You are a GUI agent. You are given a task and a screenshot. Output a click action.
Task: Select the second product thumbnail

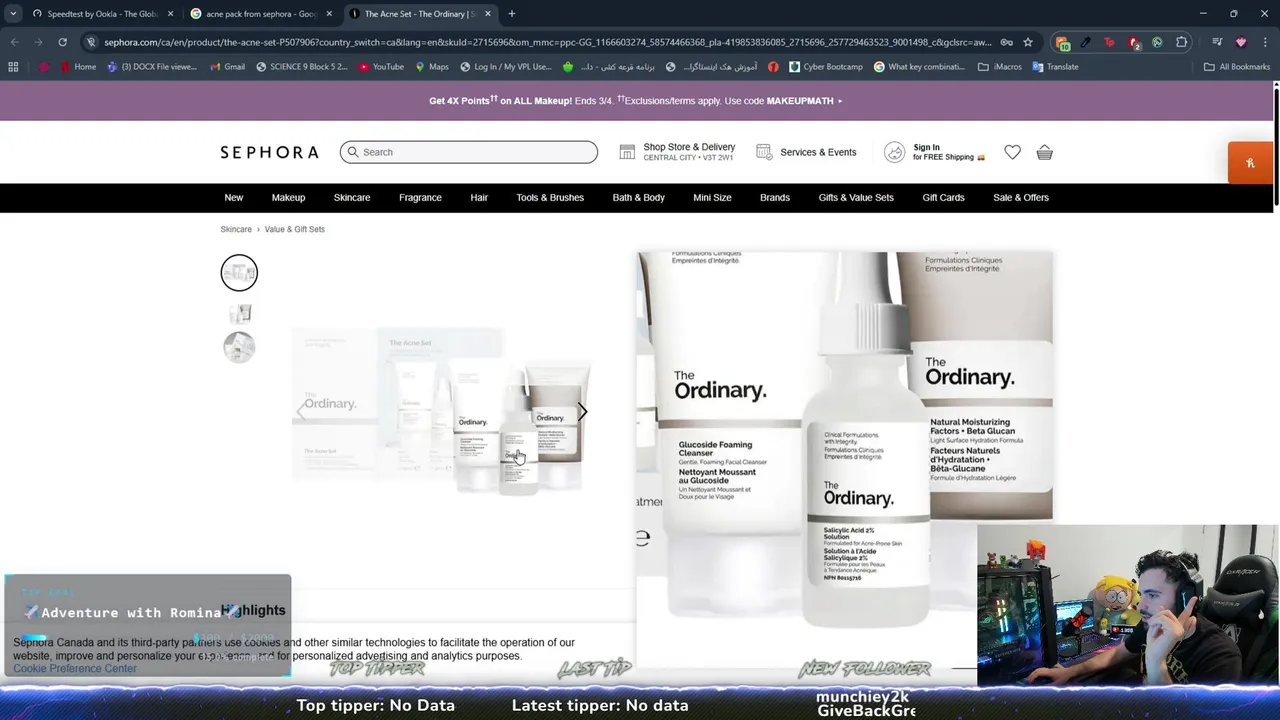pyautogui.click(x=239, y=314)
